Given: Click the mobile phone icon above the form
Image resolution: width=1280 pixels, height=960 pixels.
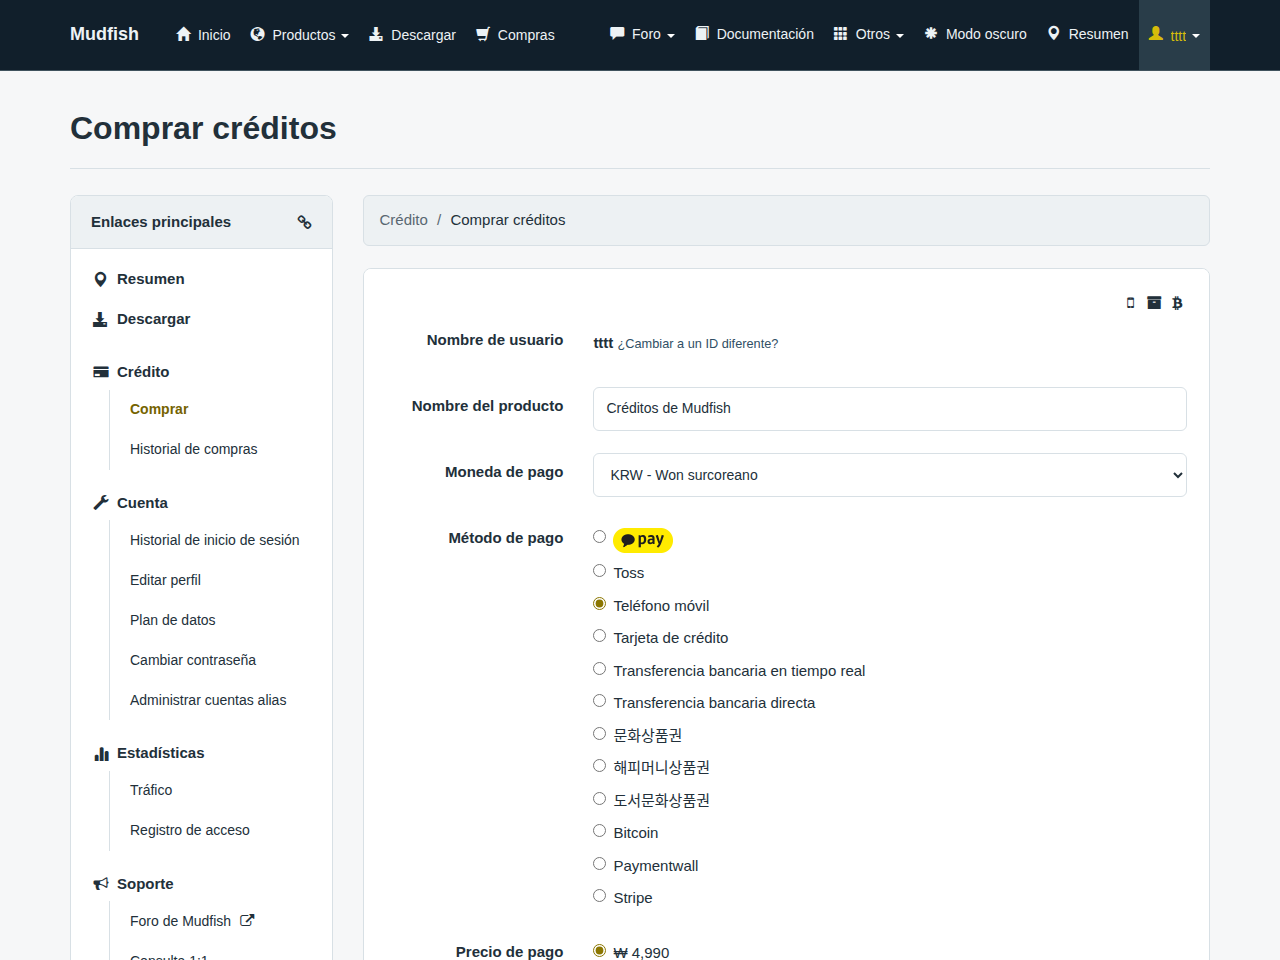Looking at the screenshot, I should click(1130, 303).
